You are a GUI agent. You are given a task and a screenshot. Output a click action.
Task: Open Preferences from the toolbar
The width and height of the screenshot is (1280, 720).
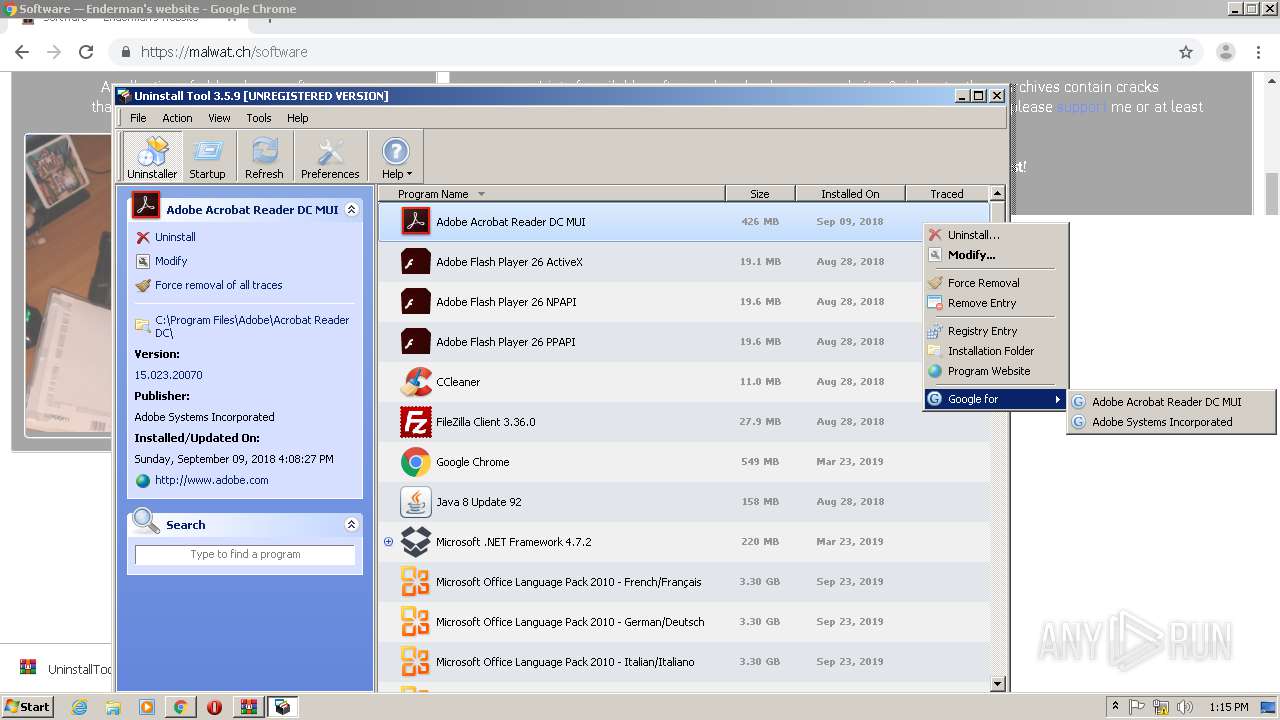(330, 157)
